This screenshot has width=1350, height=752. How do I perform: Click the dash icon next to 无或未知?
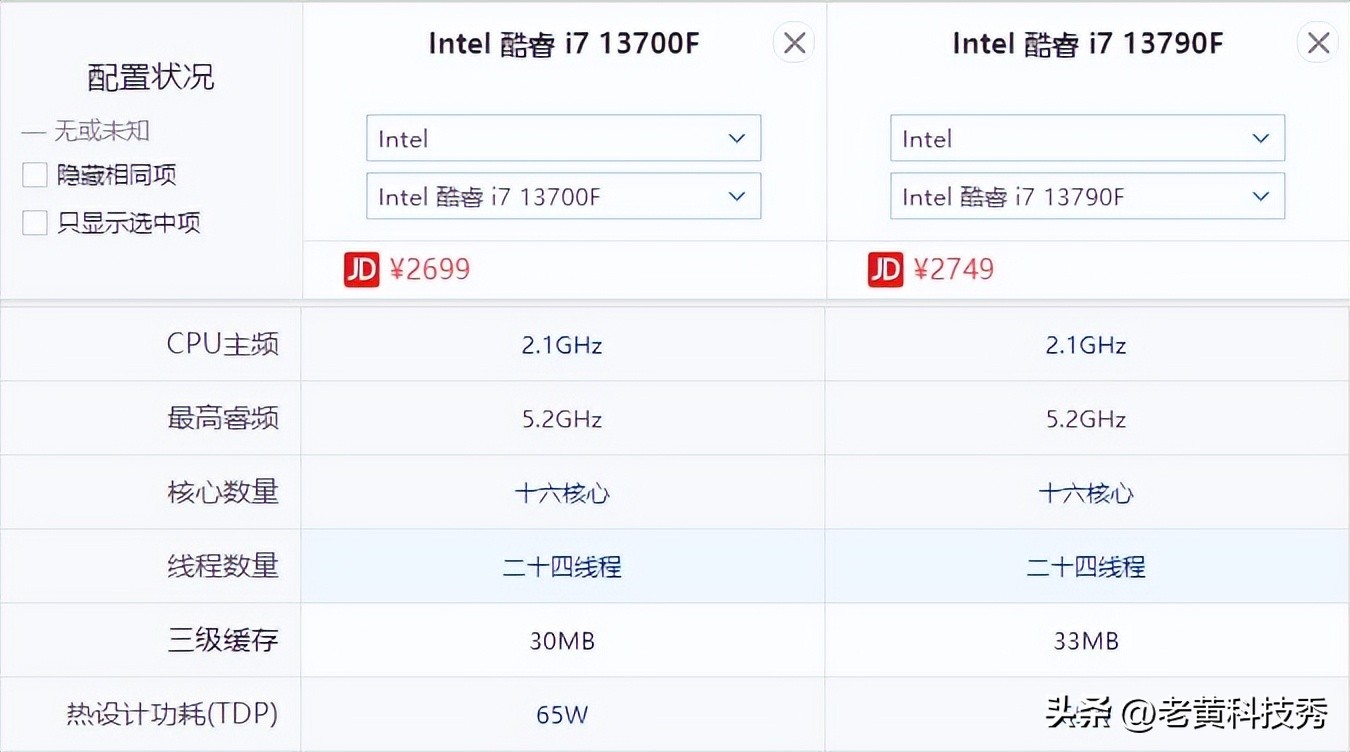coord(34,130)
